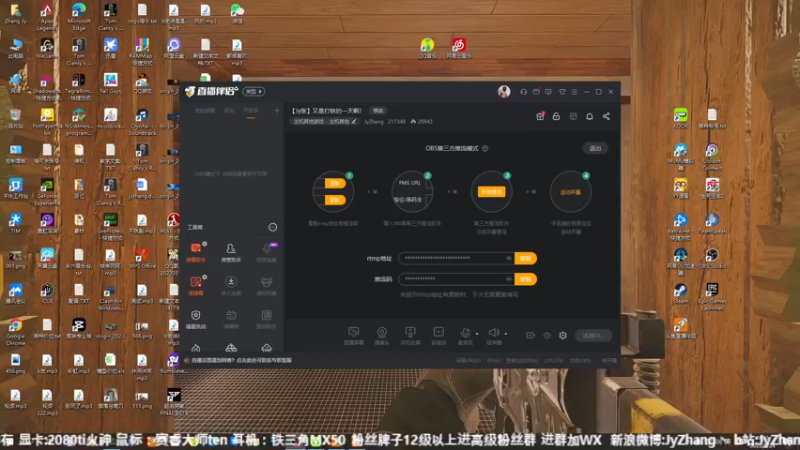
Task: Open the mode switch pill beside app logo
Action: coord(254,92)
